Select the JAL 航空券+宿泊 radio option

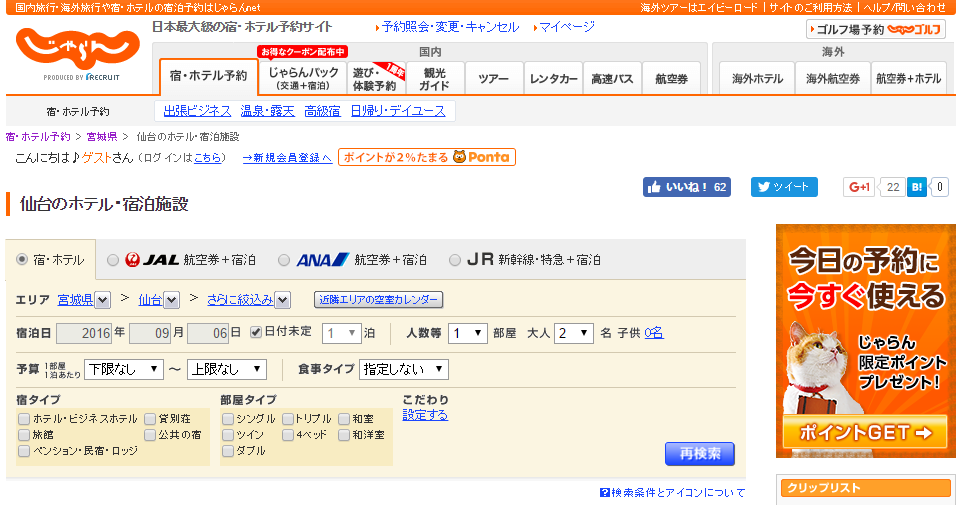coord(113,260)
